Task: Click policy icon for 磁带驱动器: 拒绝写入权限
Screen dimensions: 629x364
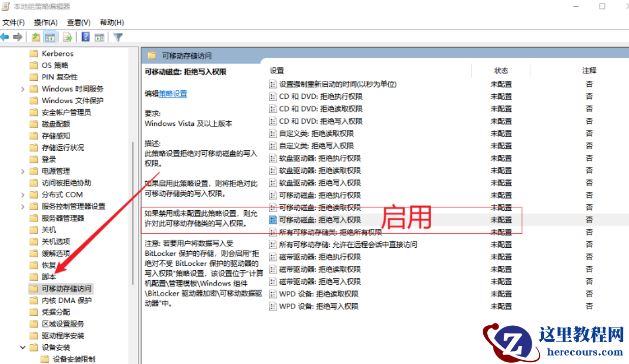Action: pyautogui.click(x=273, y=282)
